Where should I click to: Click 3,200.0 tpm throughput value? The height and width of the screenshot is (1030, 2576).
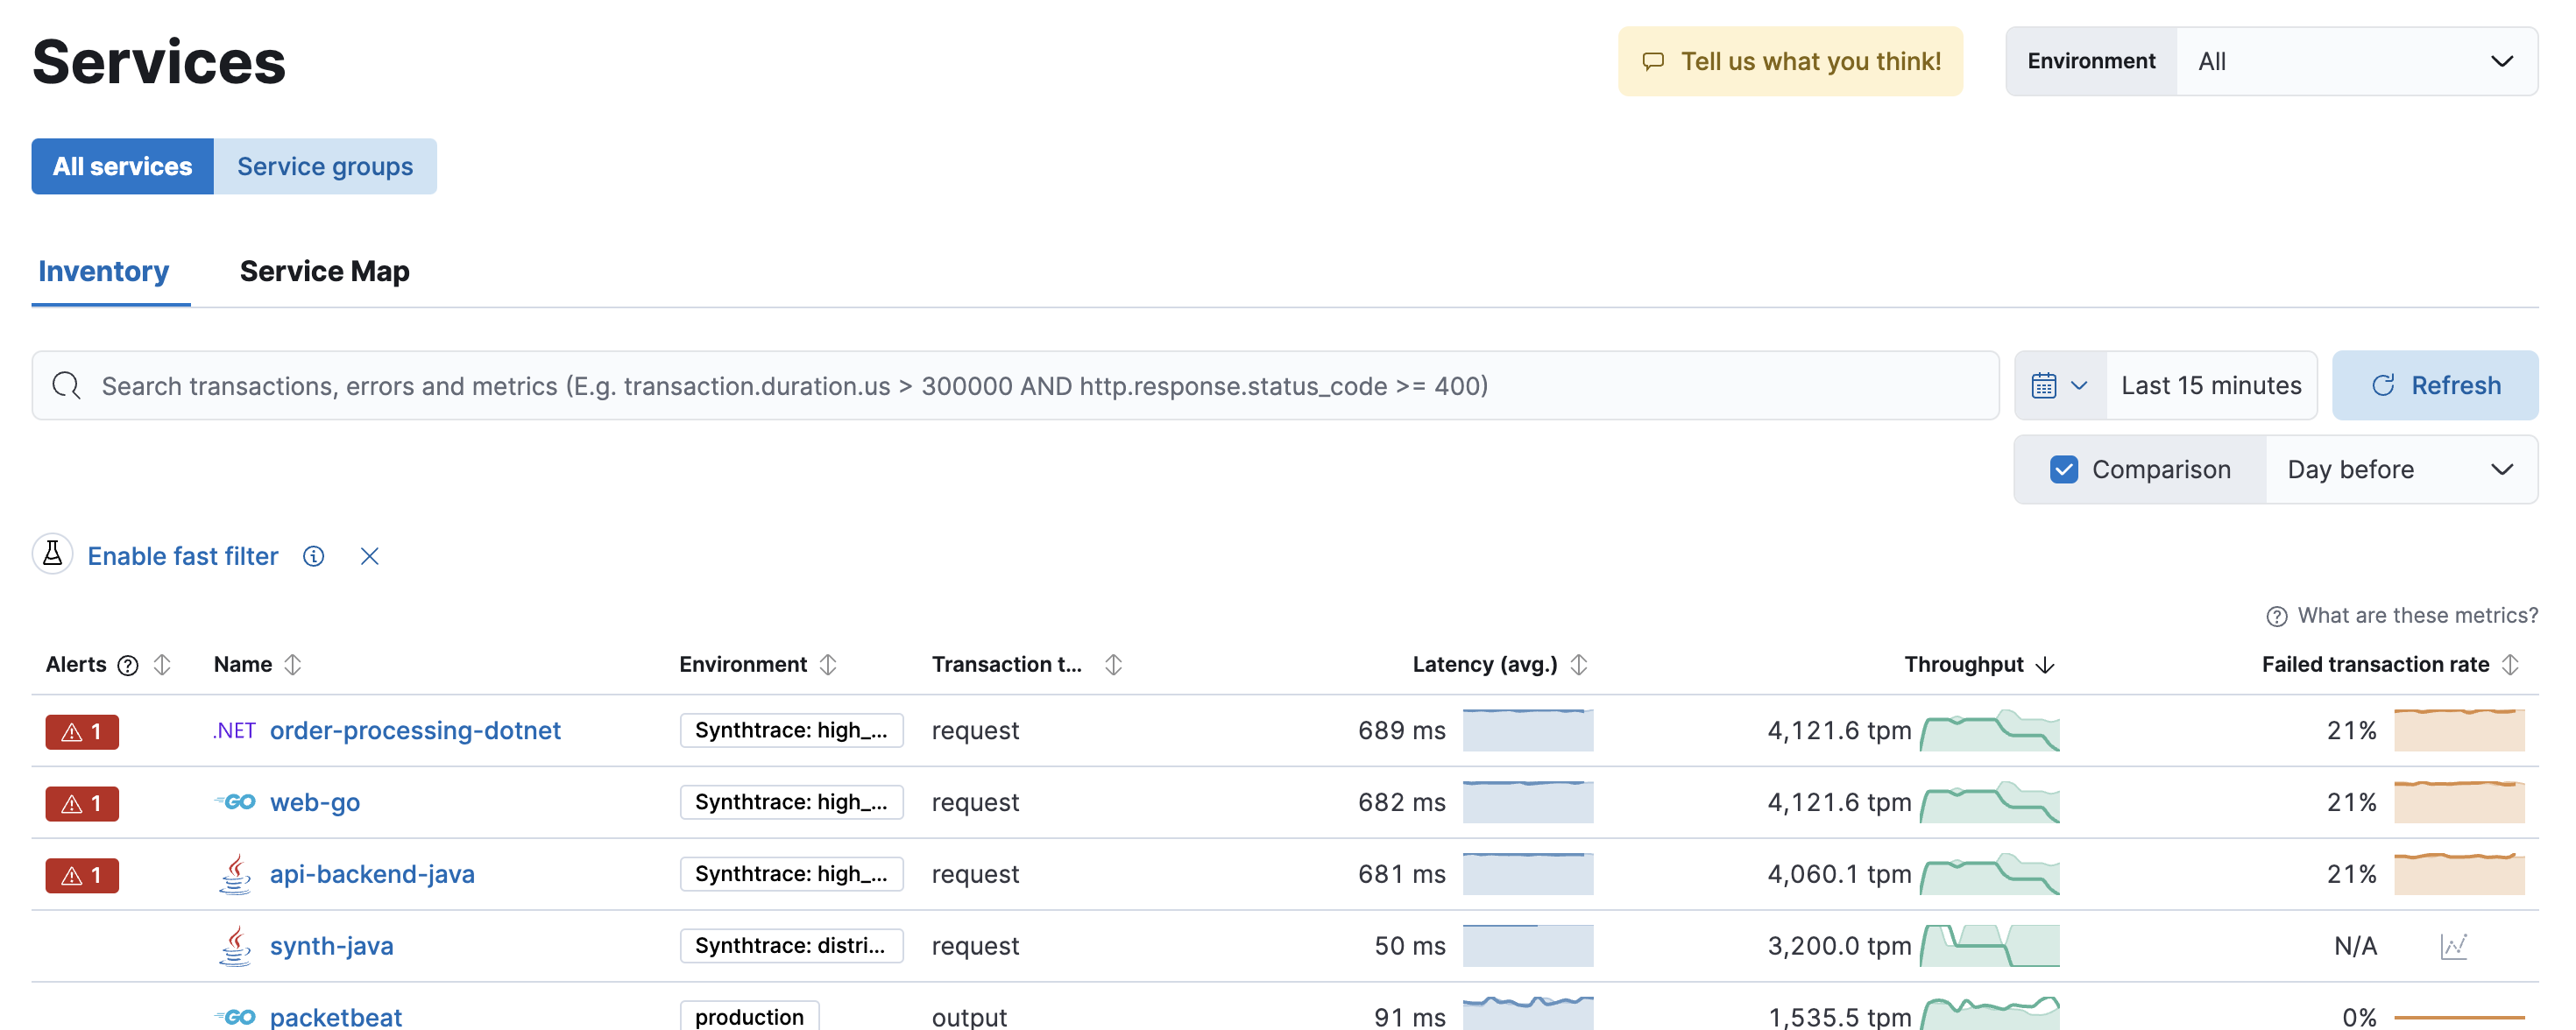pos(1839,946)
